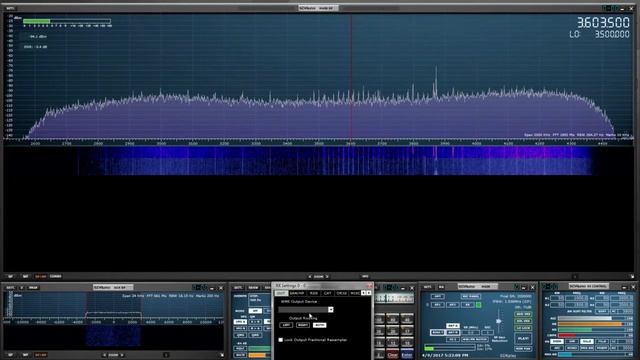Click main spectrum ZOOM left arrow
640x360 pixels.
click(310, 277)
